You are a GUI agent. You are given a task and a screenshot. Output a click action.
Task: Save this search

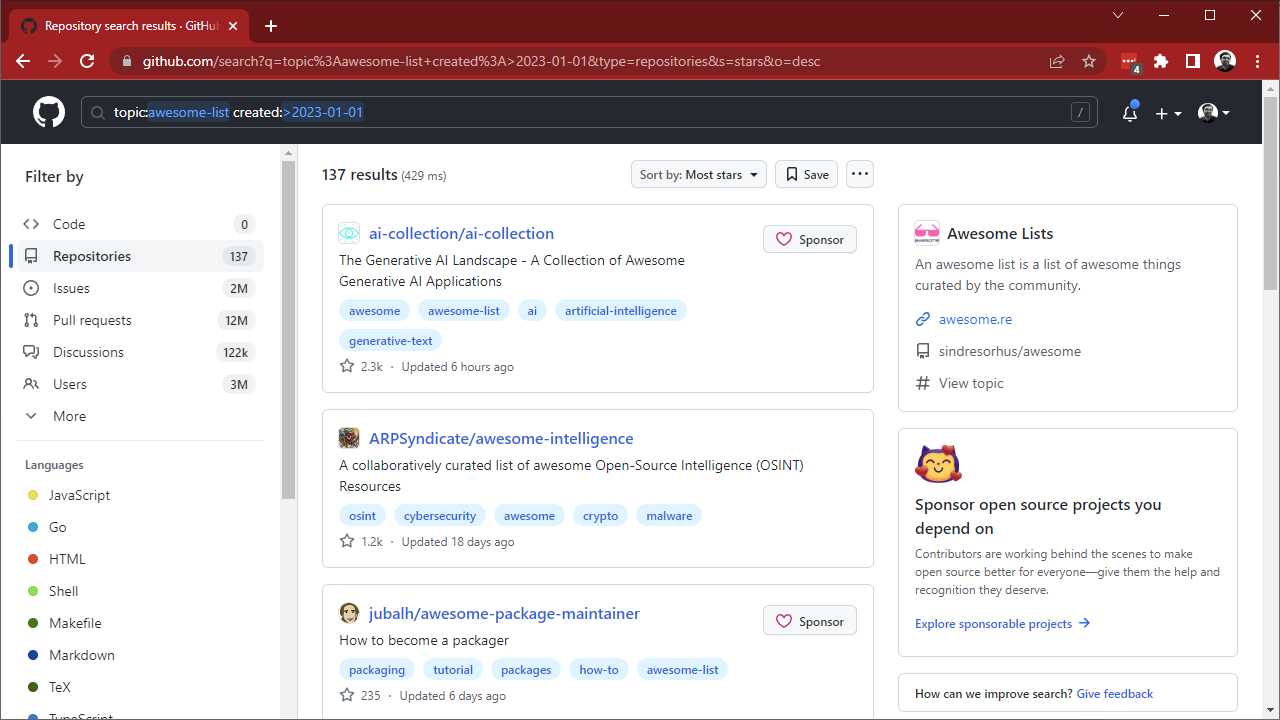click(x=806, y=174)
